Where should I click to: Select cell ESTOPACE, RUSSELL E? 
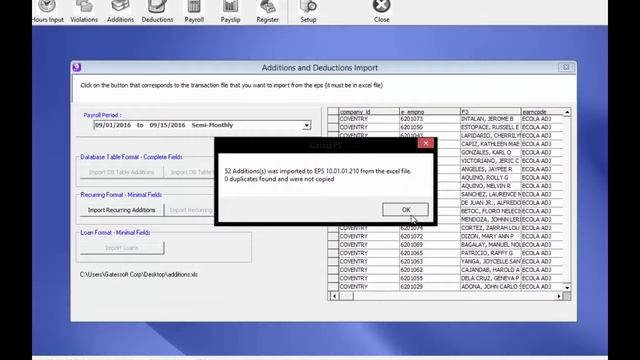tap(490, 127)
